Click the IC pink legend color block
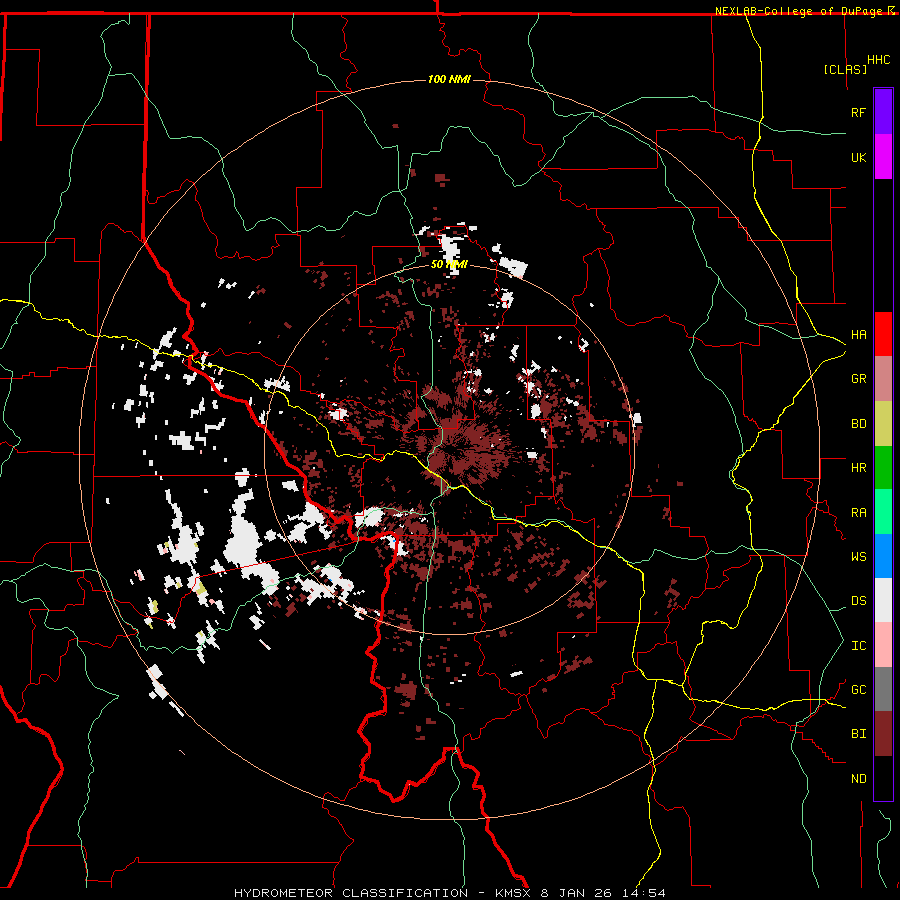The width and height of the screenshot is (900, 900). point(883,645)
